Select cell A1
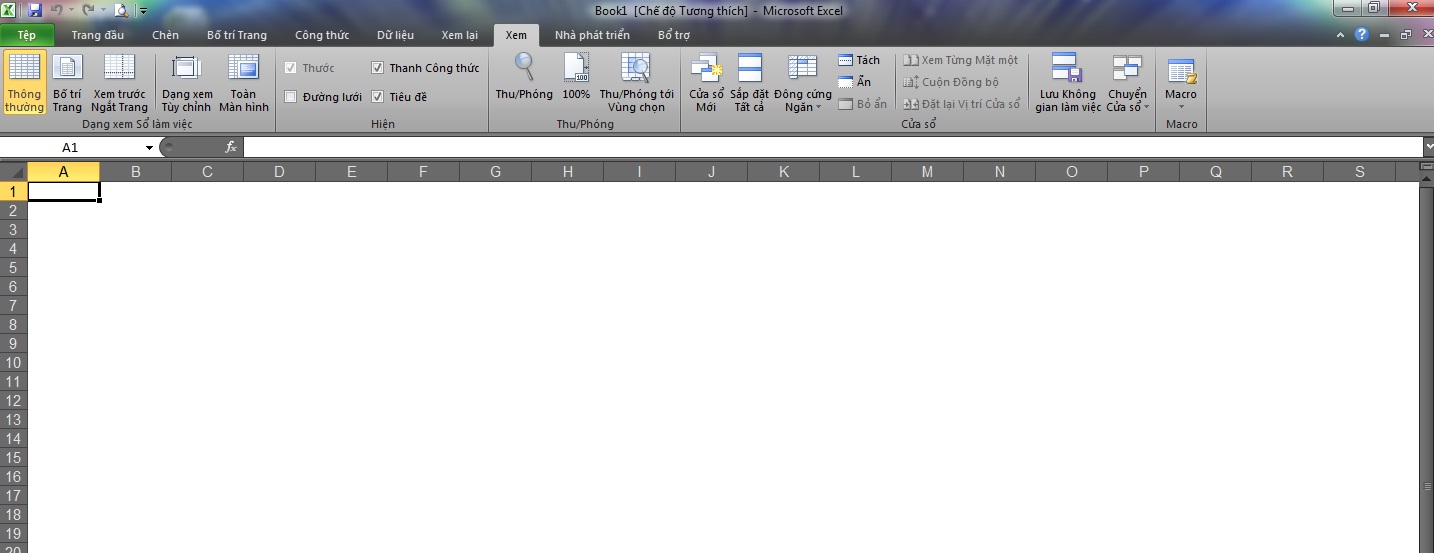The height and width of the screenshot is (553, 1434). [x=64, y=191]
